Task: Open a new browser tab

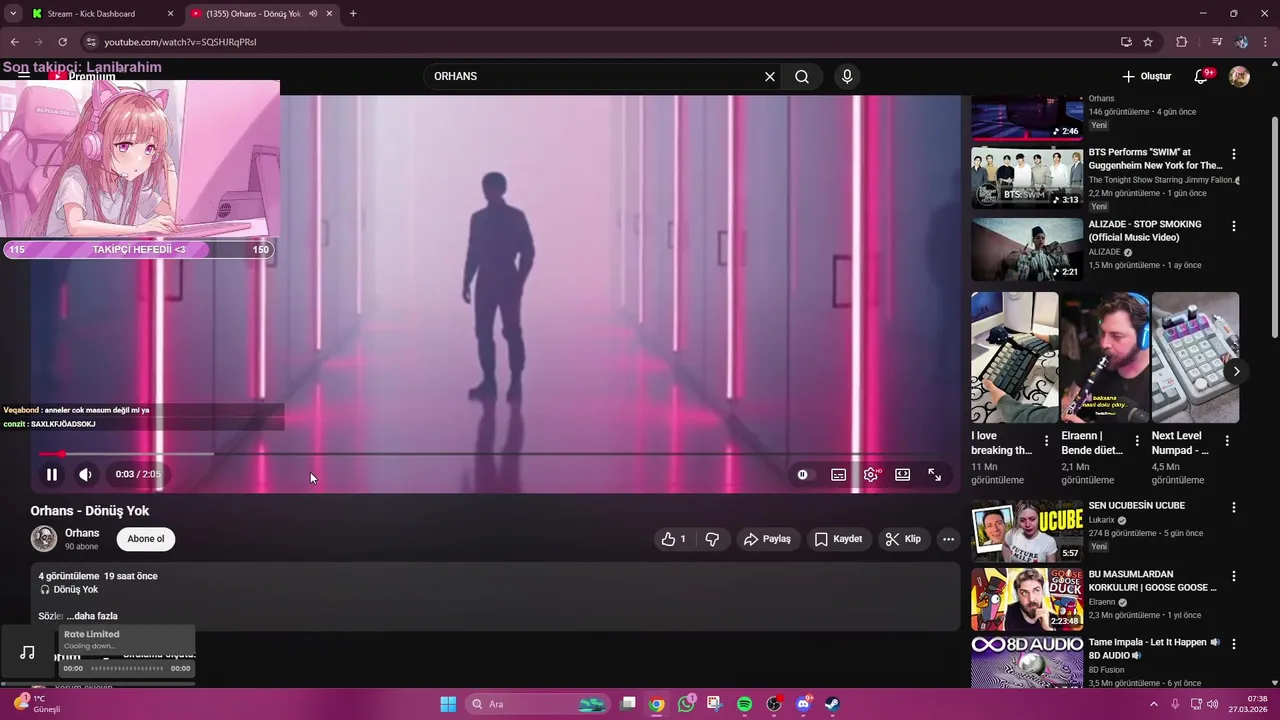Action: [x=353, y=14]
